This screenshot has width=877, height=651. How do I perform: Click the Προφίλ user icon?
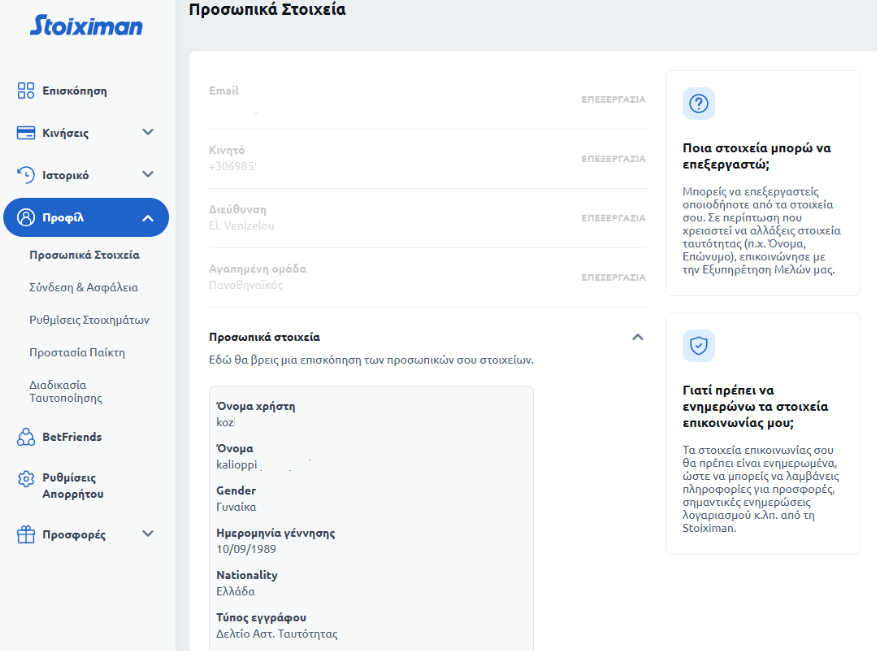[x=26, y=218]
